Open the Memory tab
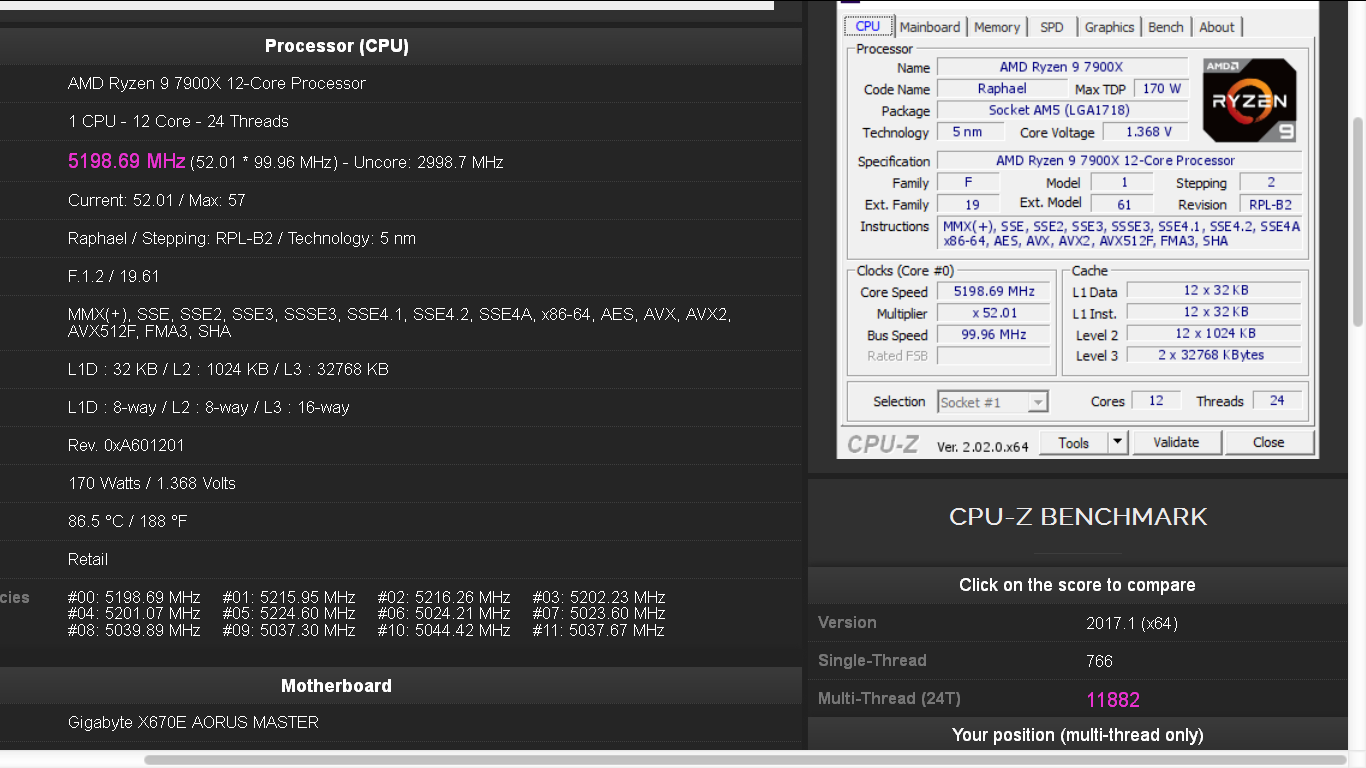 click(996, 27)
